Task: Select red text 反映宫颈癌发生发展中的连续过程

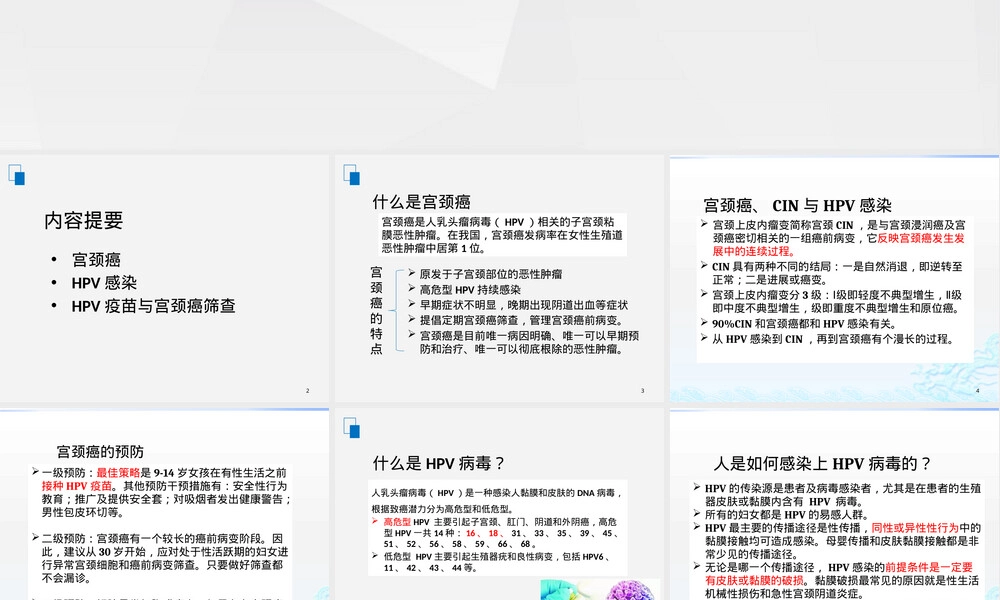Action: pos(838,244)
